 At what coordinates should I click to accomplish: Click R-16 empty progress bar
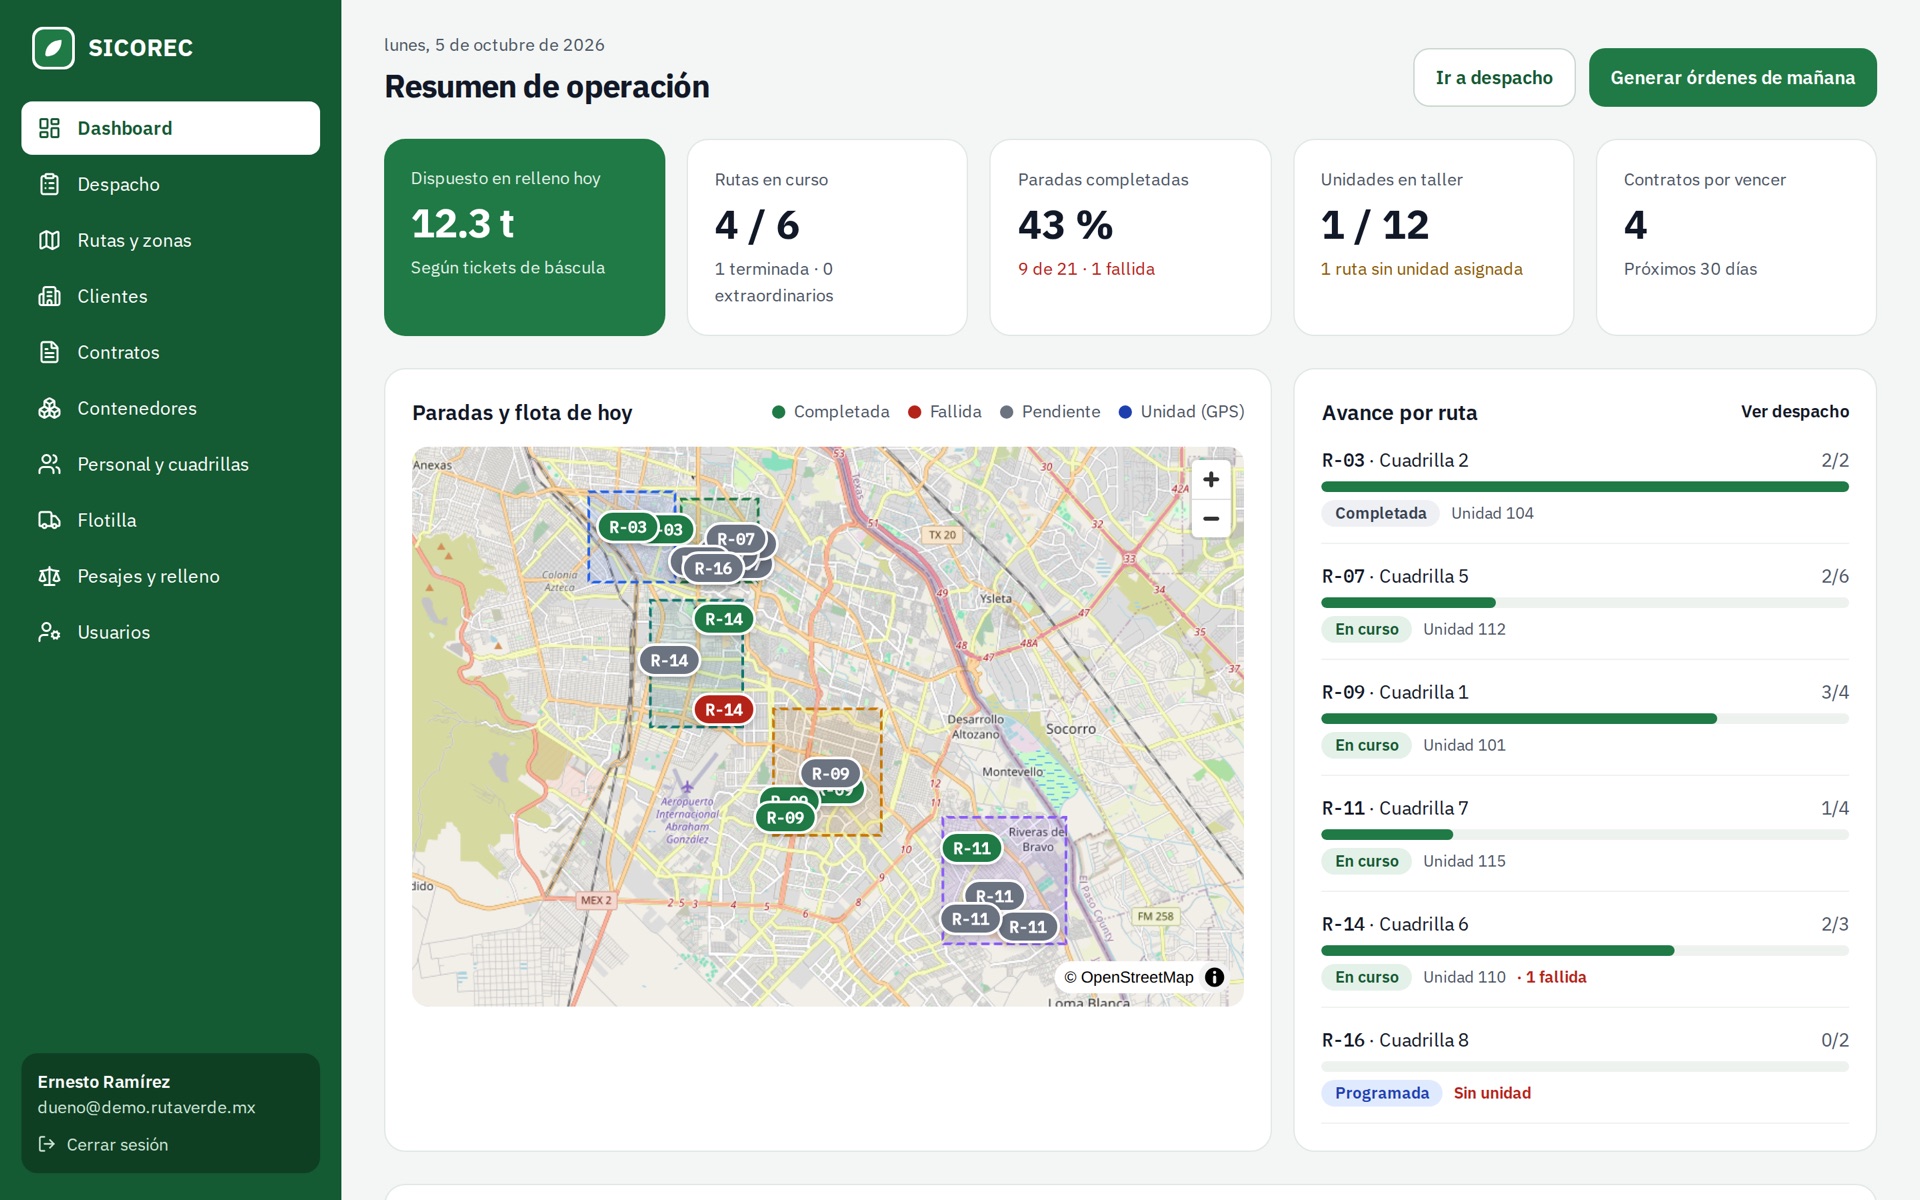[x=1585, y=1067]
